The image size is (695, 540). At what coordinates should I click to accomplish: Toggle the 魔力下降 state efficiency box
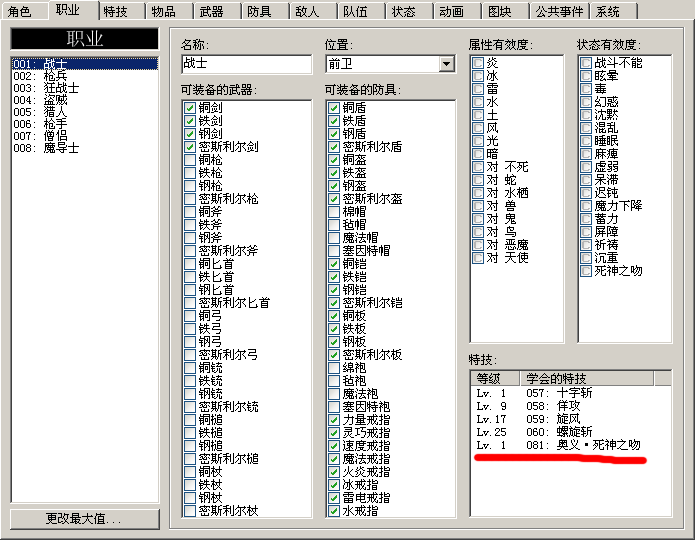click(586, 206)
